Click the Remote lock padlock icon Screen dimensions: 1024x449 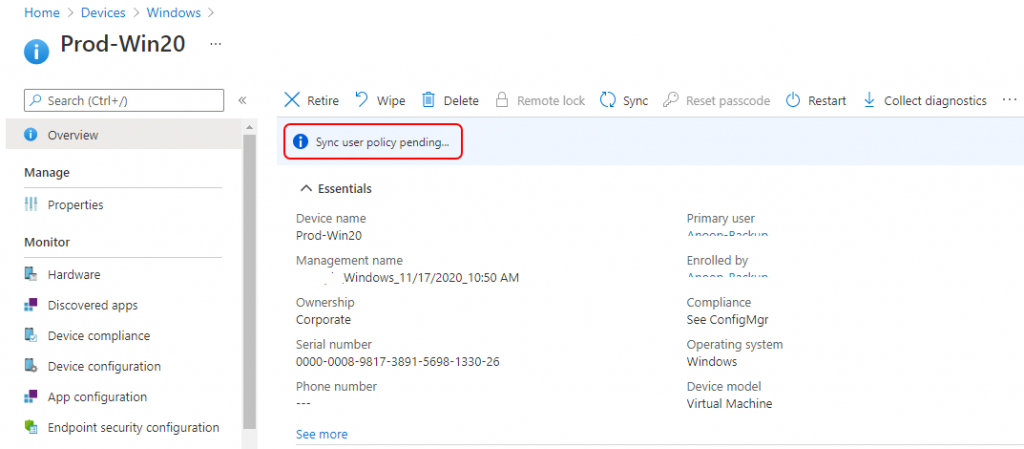coord(502,100)
